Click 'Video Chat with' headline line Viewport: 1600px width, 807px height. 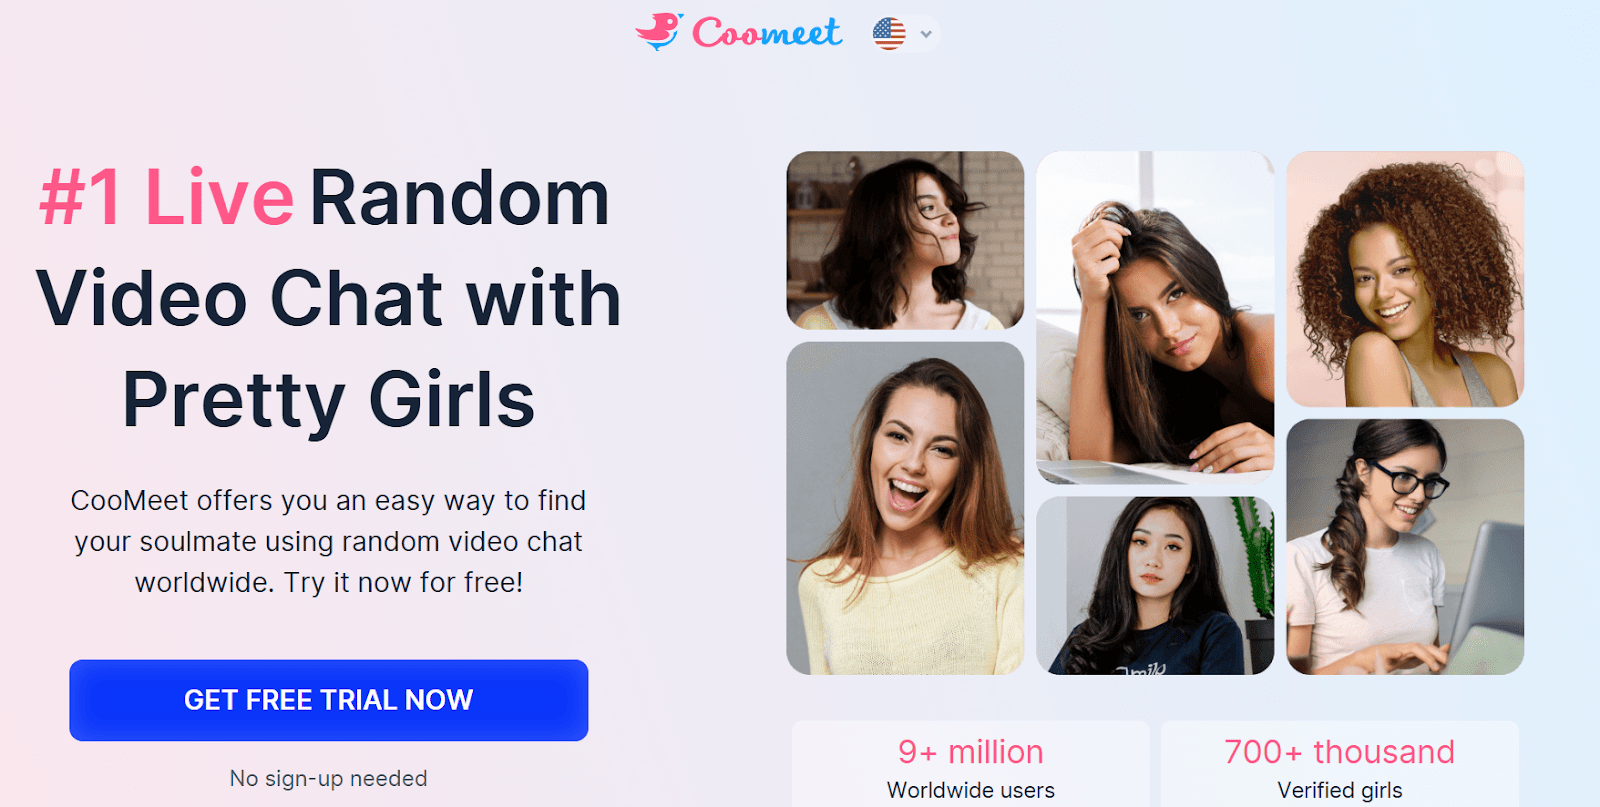329,298
